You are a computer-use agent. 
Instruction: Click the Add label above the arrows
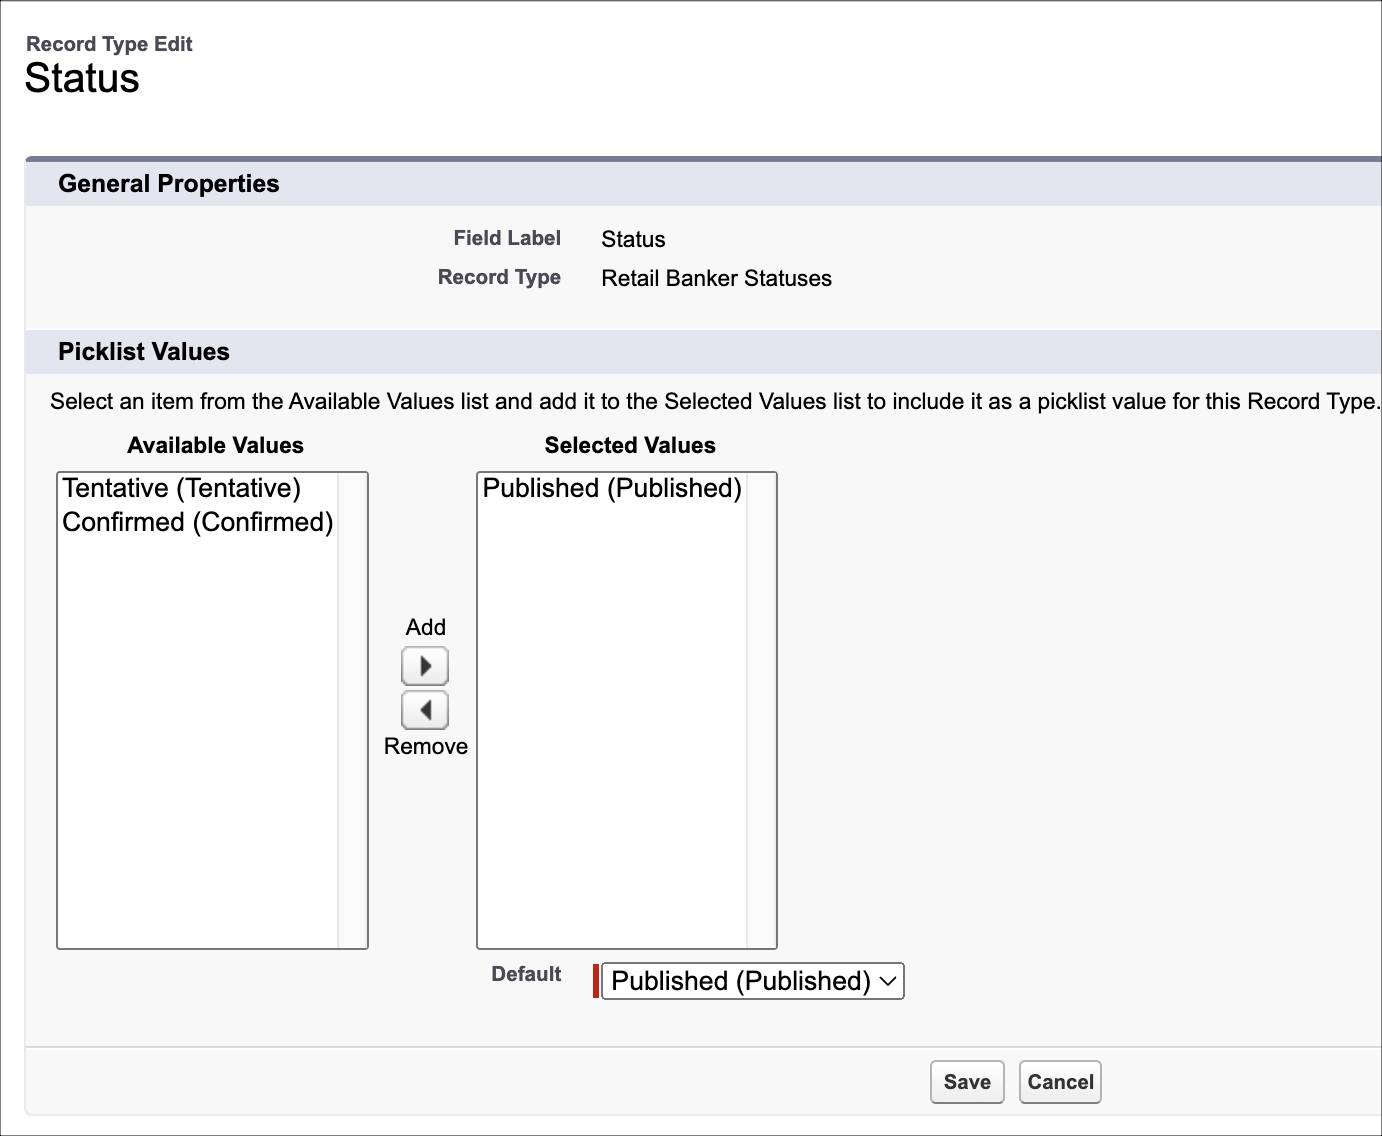coord(425,627)
